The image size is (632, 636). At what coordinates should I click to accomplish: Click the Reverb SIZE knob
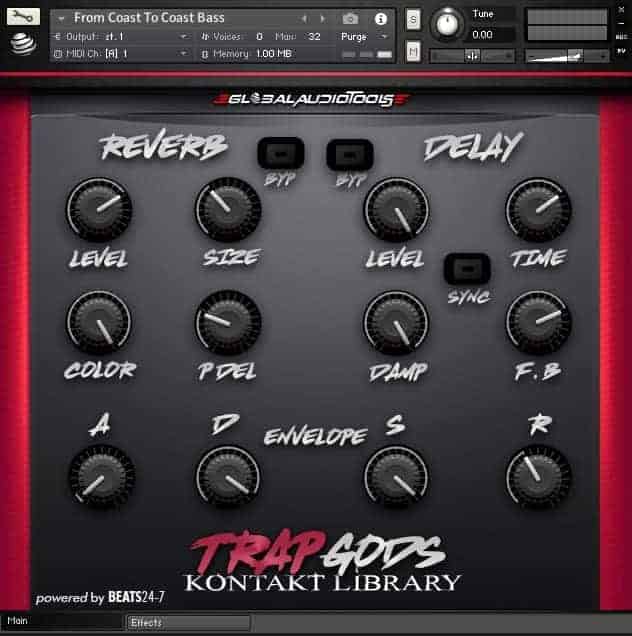[x=228, y=209]
